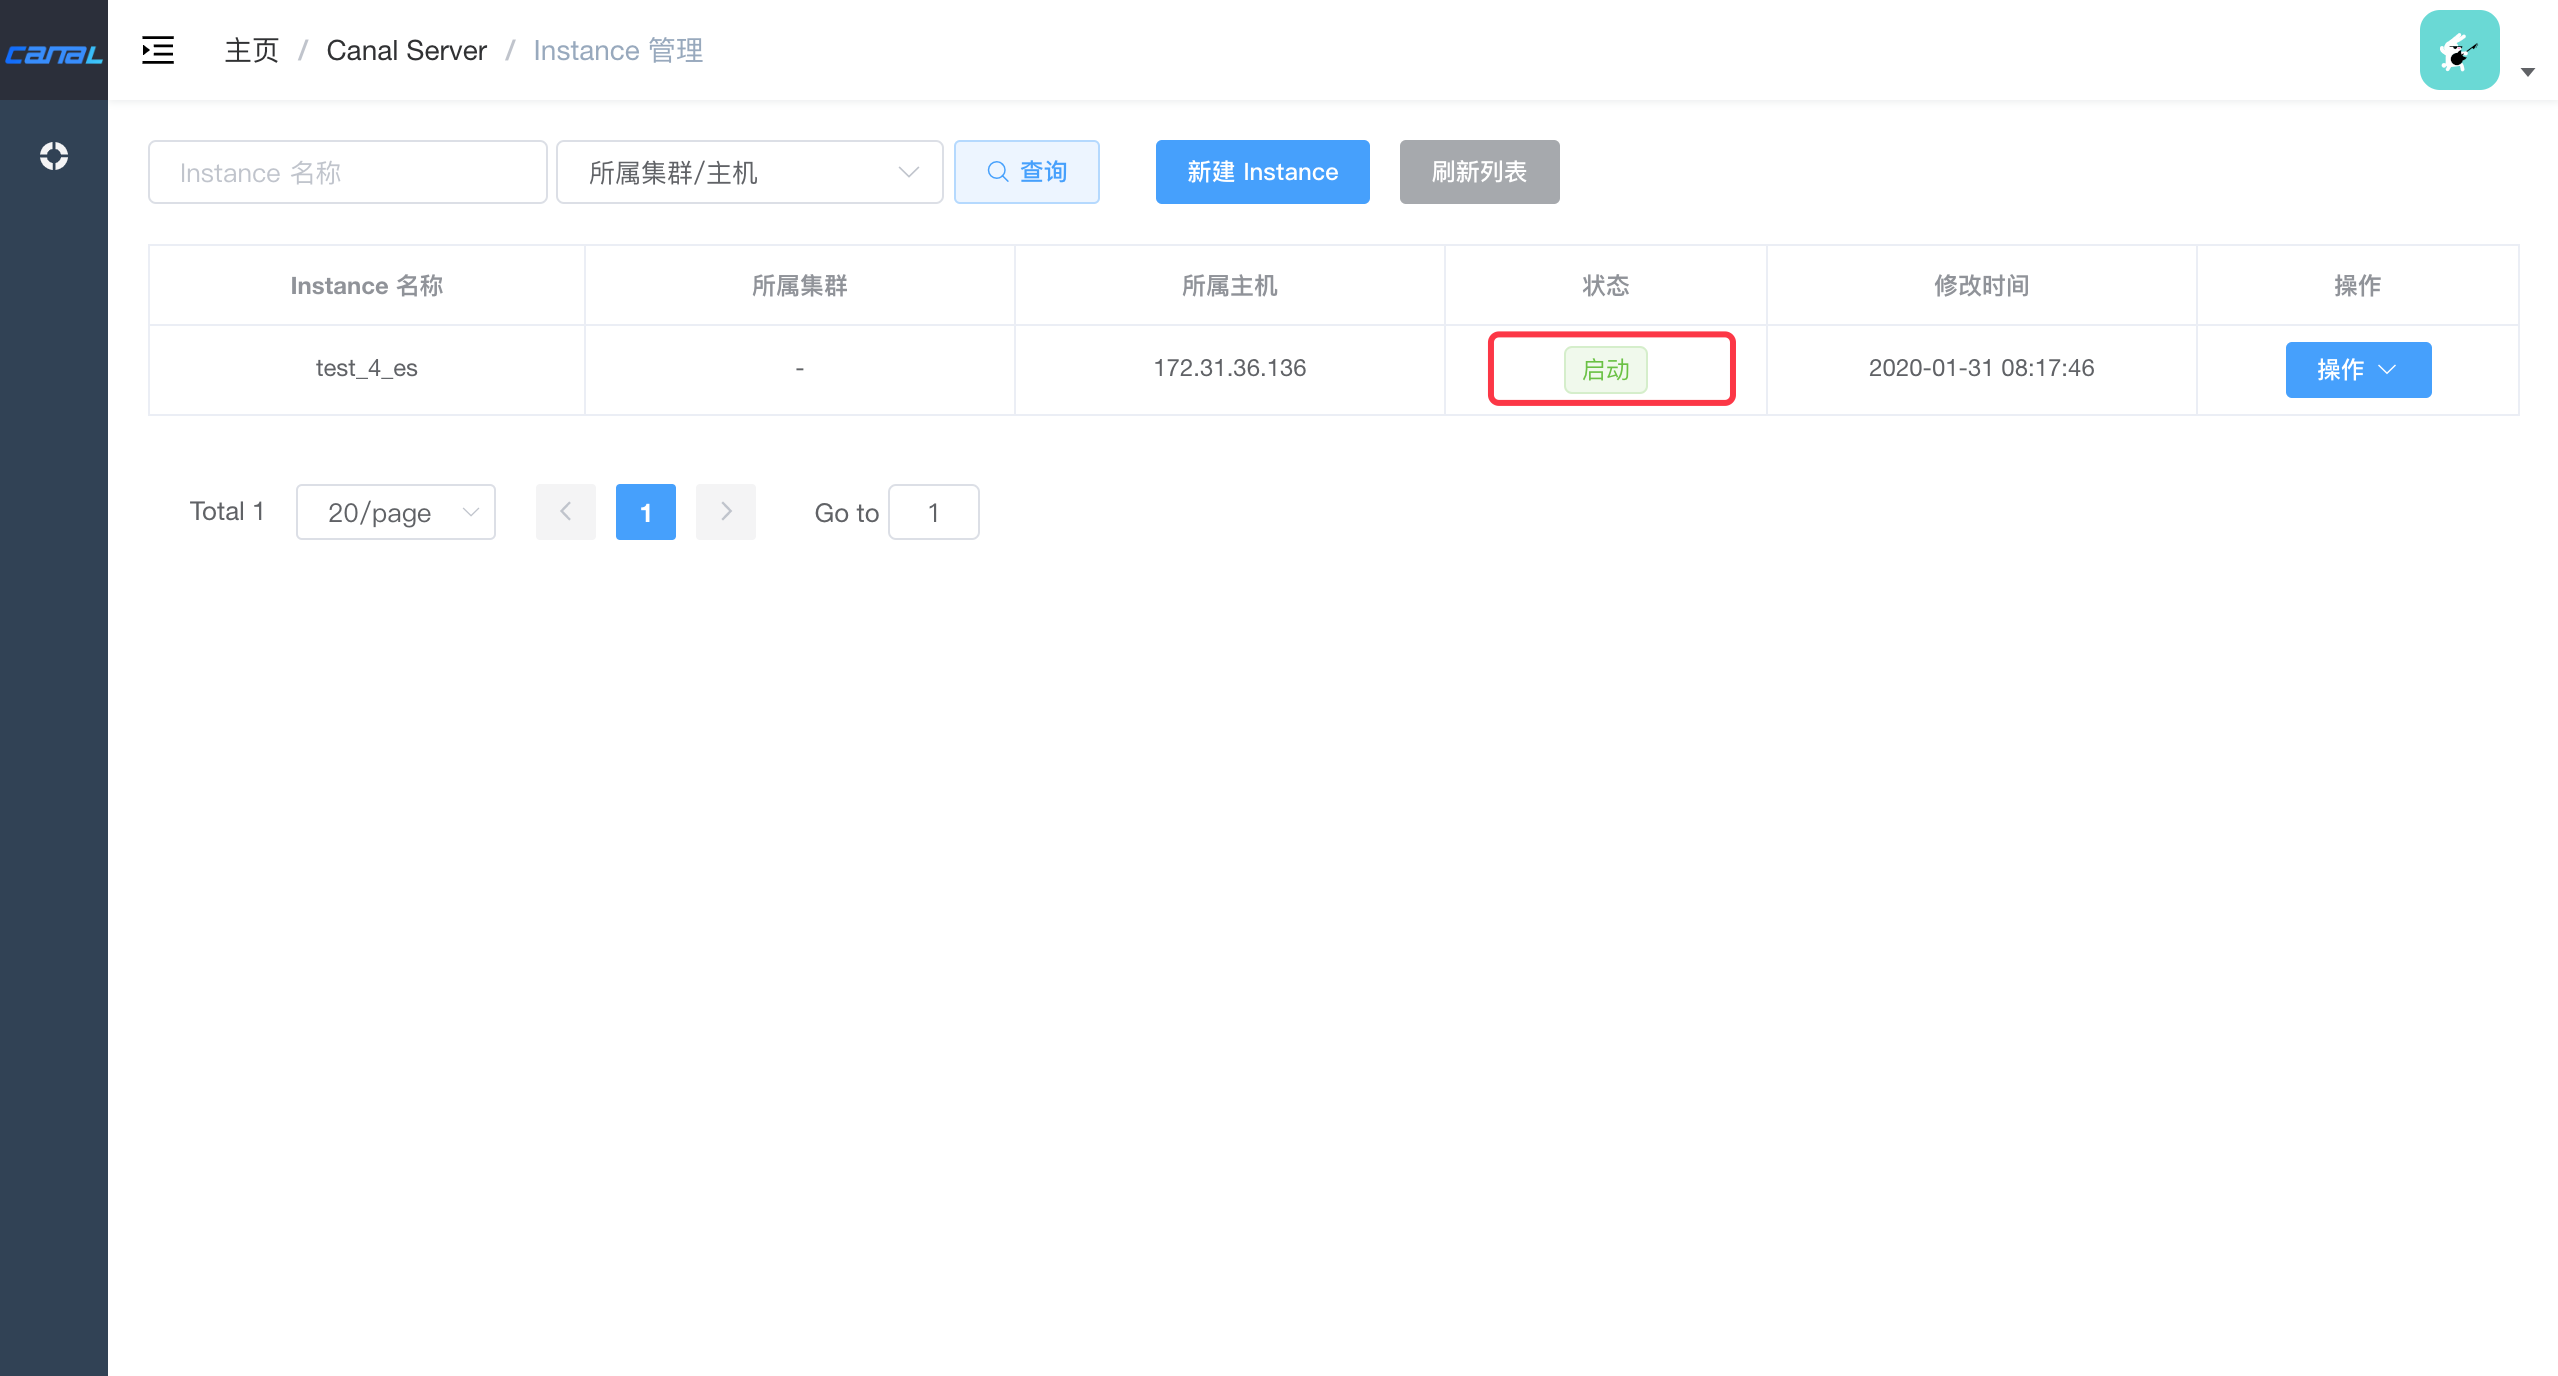The image size is (2558, 1376).
Task: Open the Canal Server sidebar icon
Action: click(54, 156)
